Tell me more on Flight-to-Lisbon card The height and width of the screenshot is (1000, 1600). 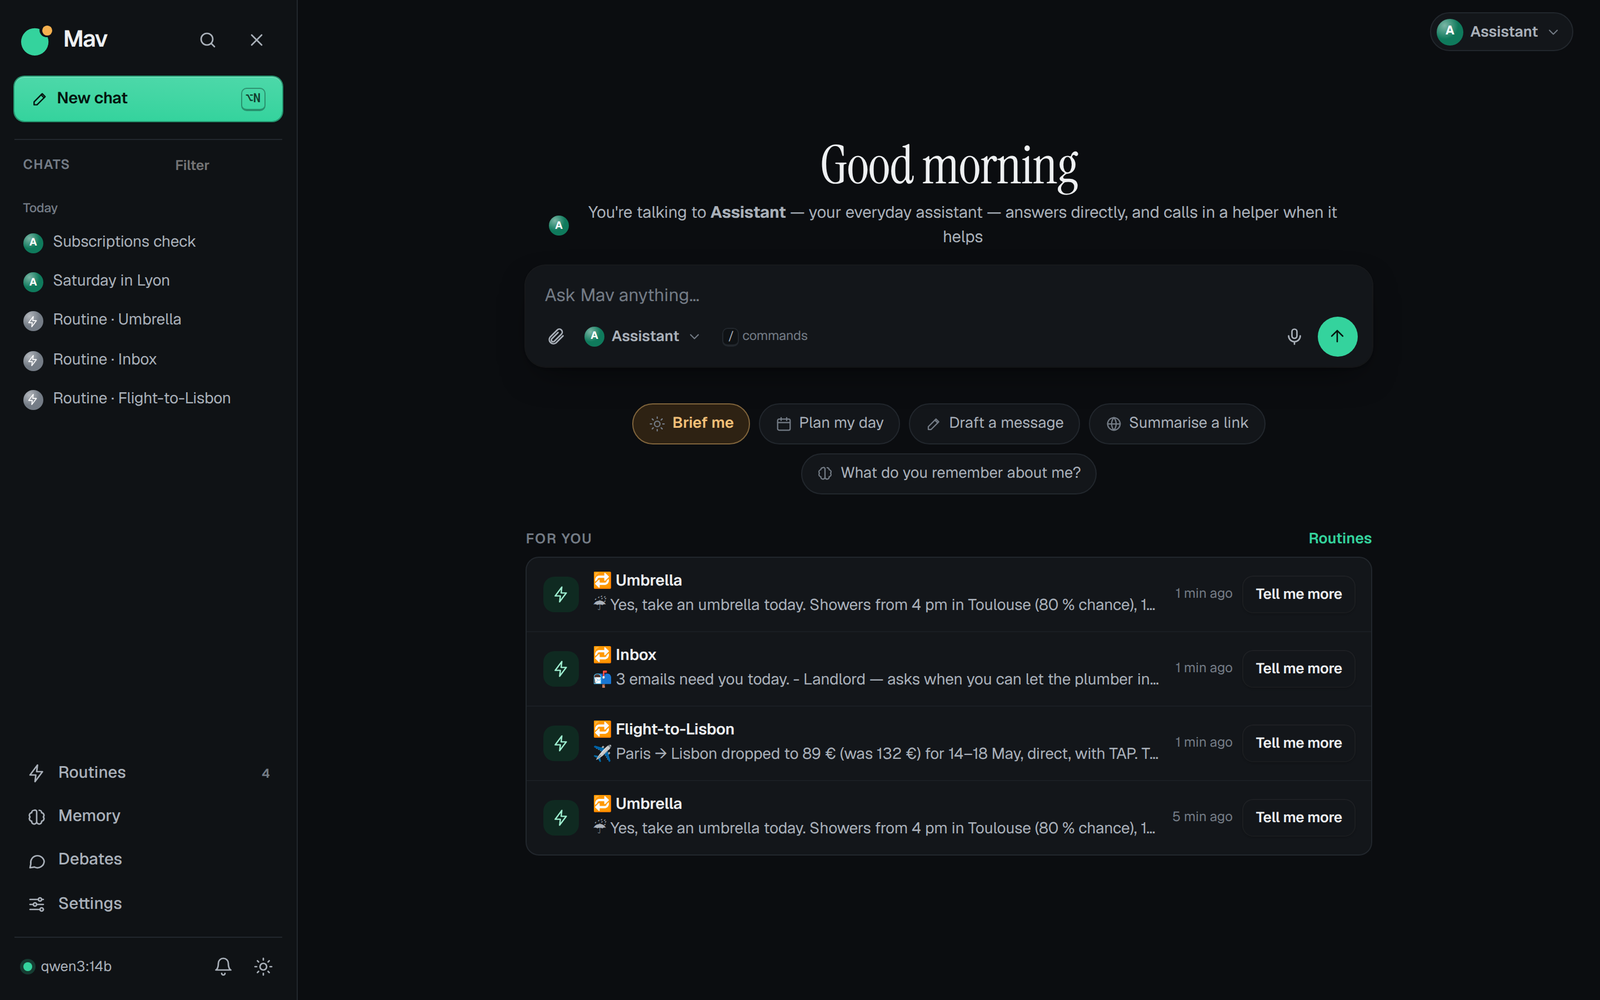[1299, 743]
